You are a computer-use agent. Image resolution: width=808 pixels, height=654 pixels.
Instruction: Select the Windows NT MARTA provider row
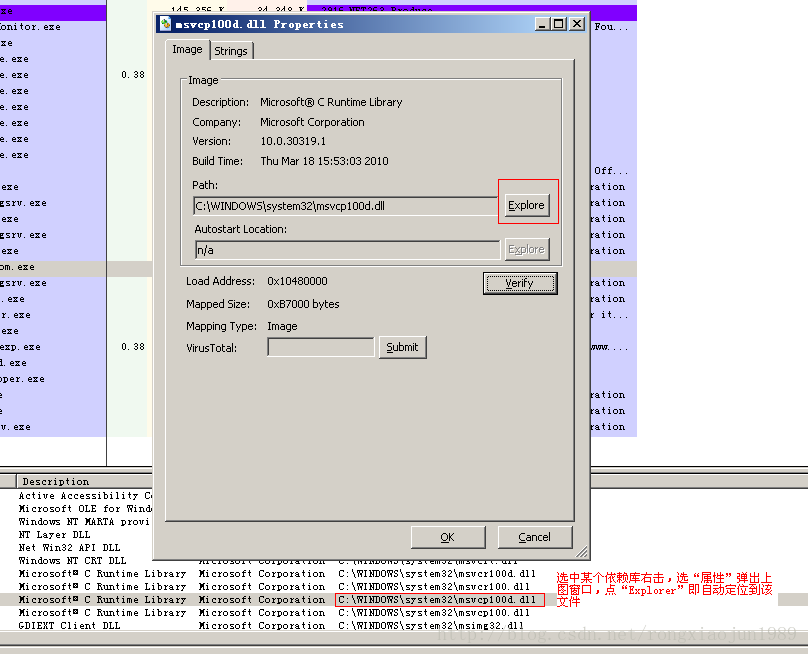click(x=84, y=522)
